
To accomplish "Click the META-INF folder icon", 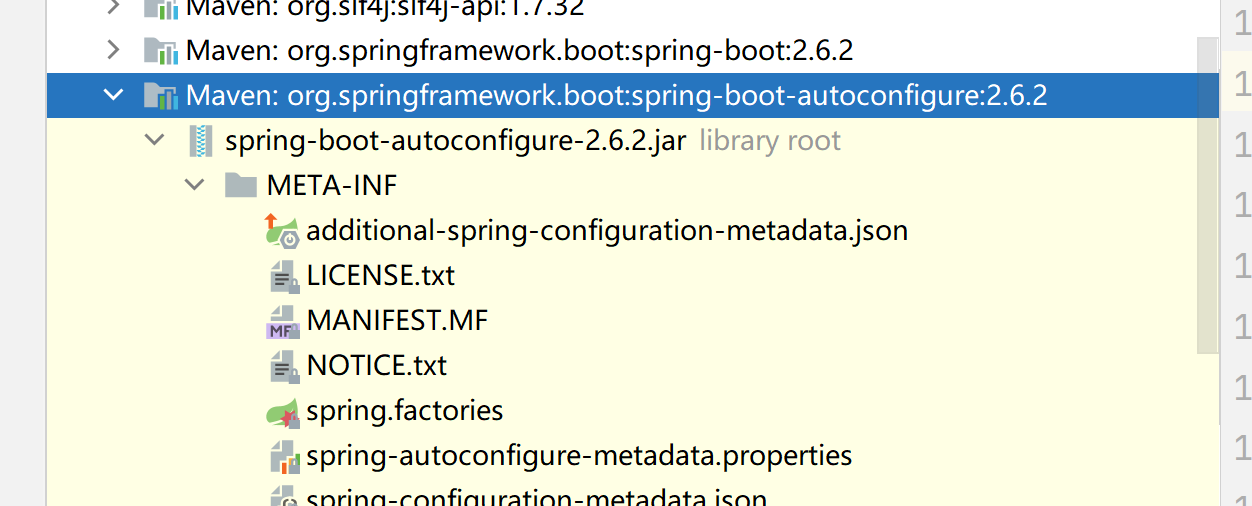I will 241,185.
